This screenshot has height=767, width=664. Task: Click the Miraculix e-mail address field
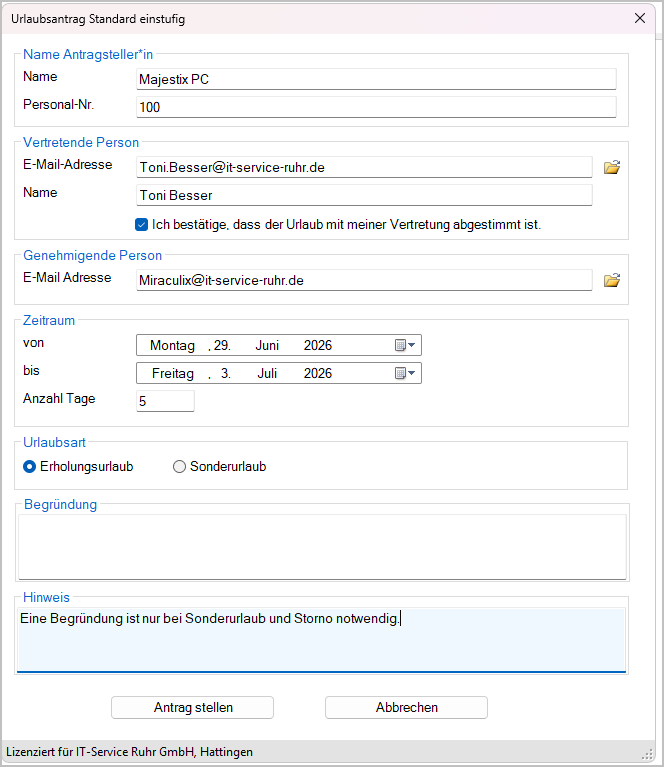coord(364,280)
